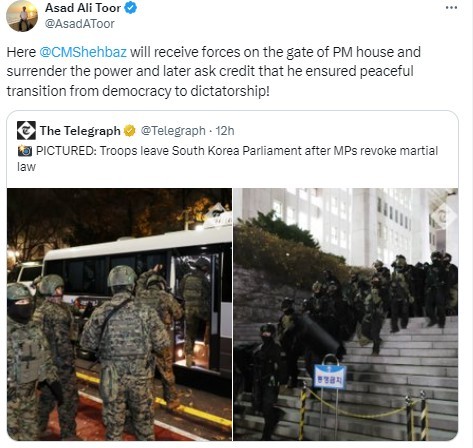Click the Asad Ali Toor display name
473x448 pixels.
click(83, 8)
